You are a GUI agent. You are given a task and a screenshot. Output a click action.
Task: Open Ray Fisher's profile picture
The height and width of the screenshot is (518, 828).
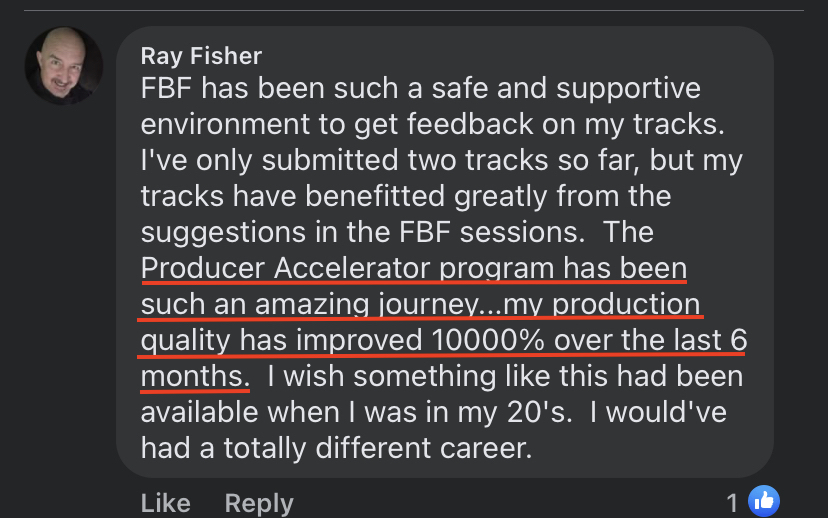(x=63, y=65)
